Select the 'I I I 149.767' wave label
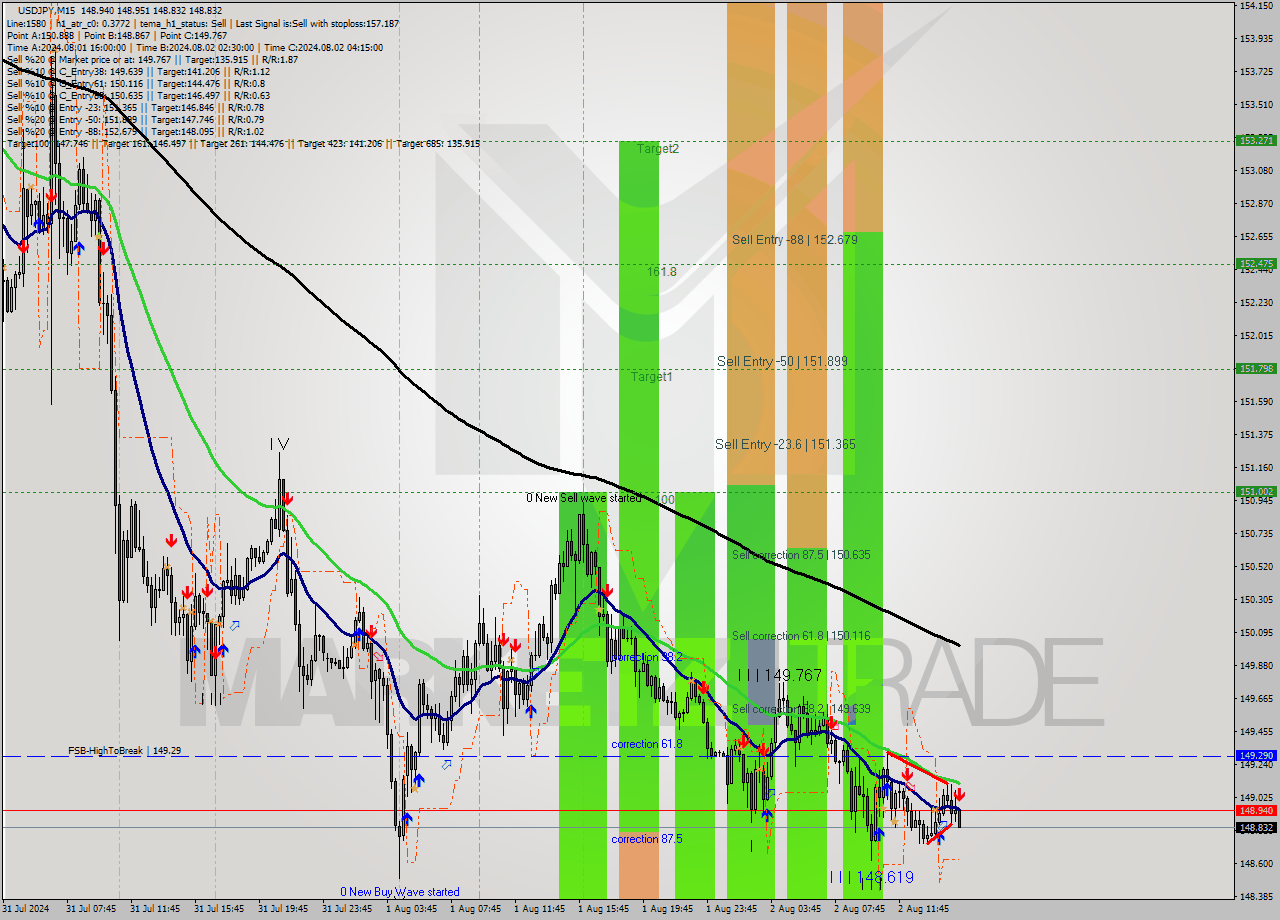Screen dimensions: 1280x920 [780, 676]
